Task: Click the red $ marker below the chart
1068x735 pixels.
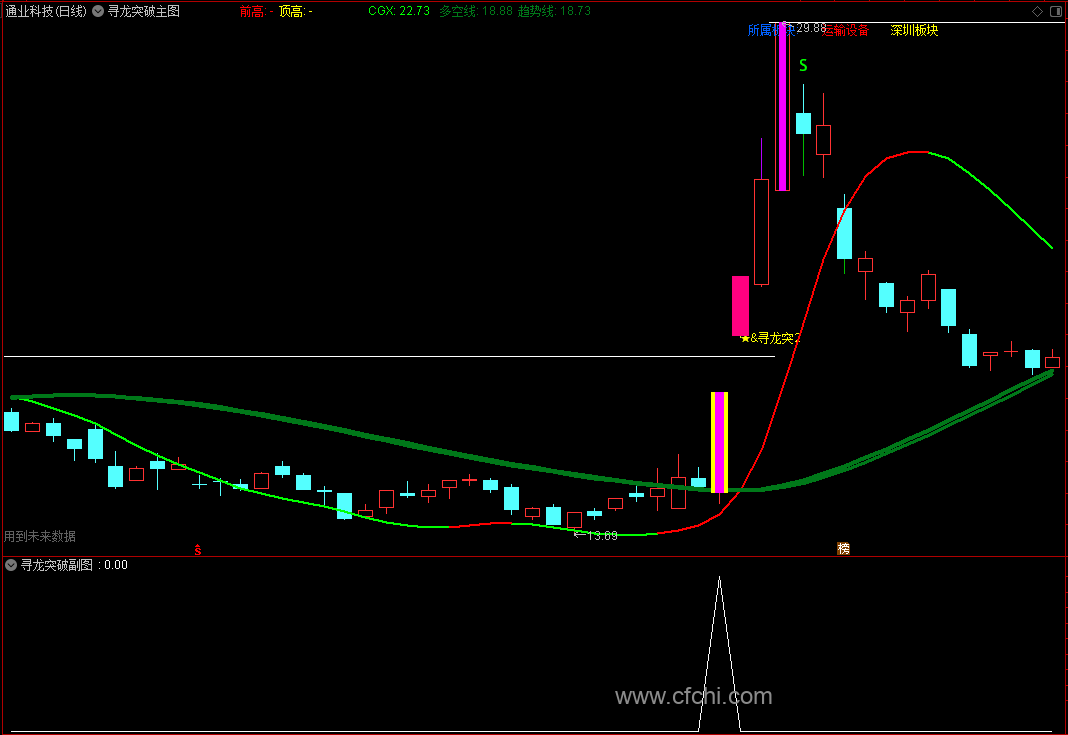Action: (198, 549)
